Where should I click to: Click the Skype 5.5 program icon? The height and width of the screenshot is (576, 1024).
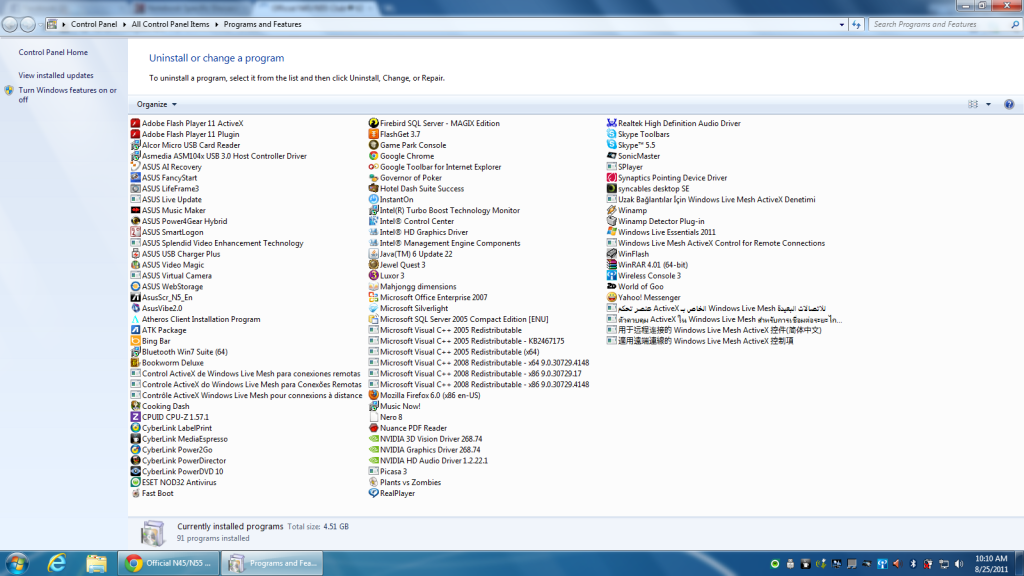(611, 145)
